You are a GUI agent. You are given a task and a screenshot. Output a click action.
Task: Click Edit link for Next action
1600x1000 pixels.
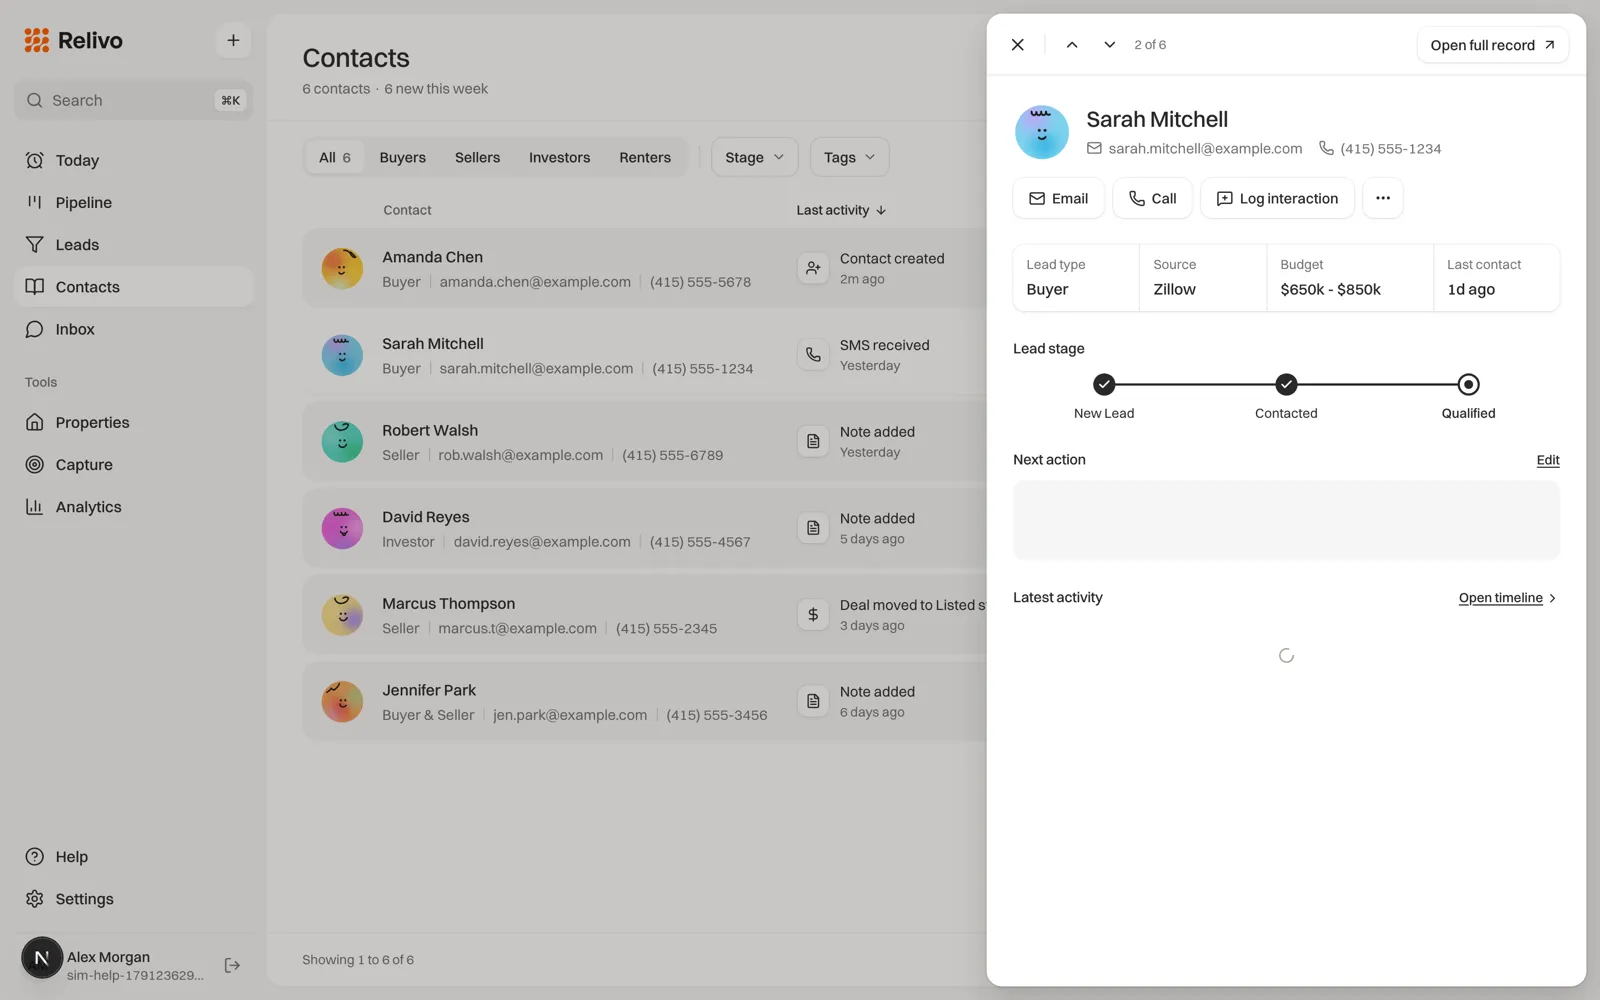pyautogui.click(x=1548, y=460)
